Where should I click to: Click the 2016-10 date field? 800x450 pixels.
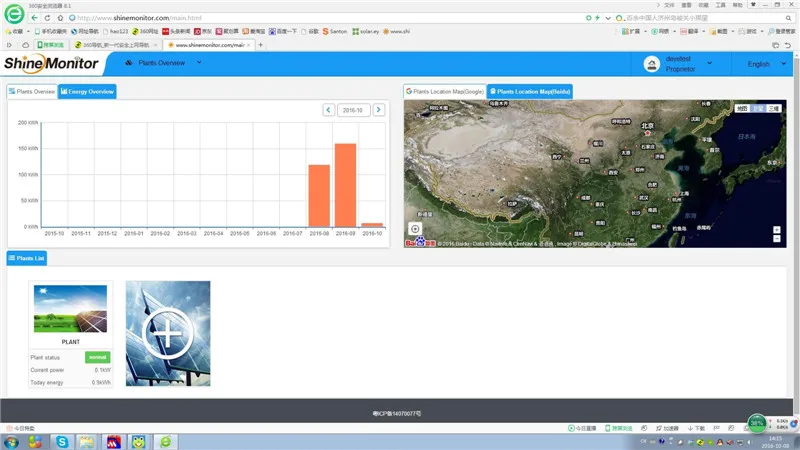click(x=353, y=110)
